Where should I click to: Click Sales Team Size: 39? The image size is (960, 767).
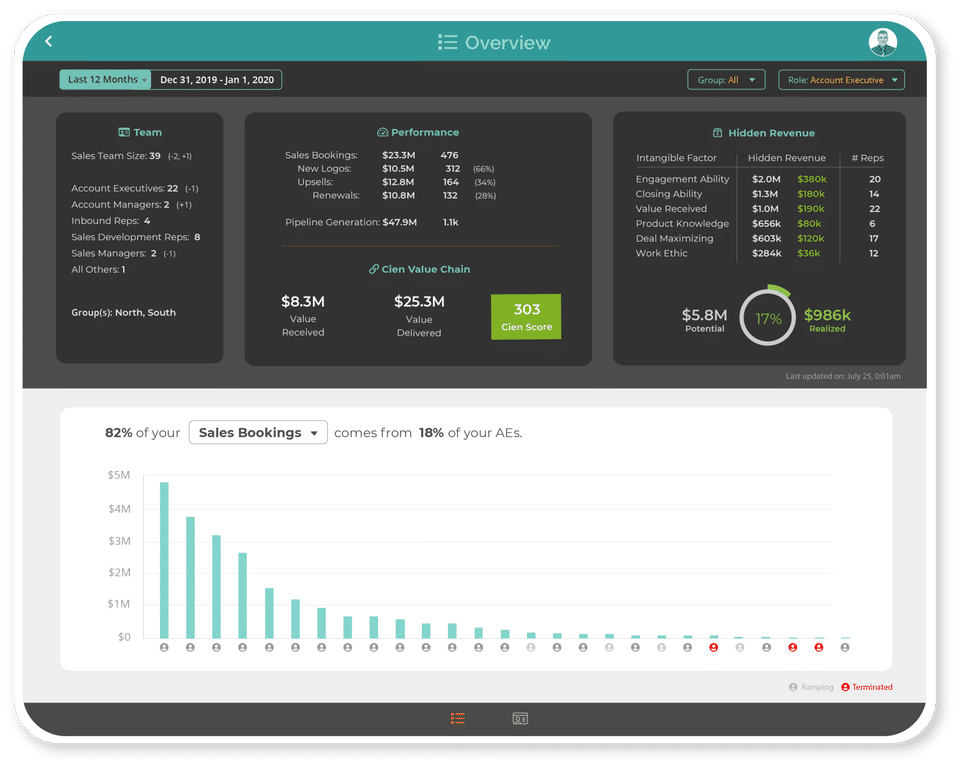116,155
